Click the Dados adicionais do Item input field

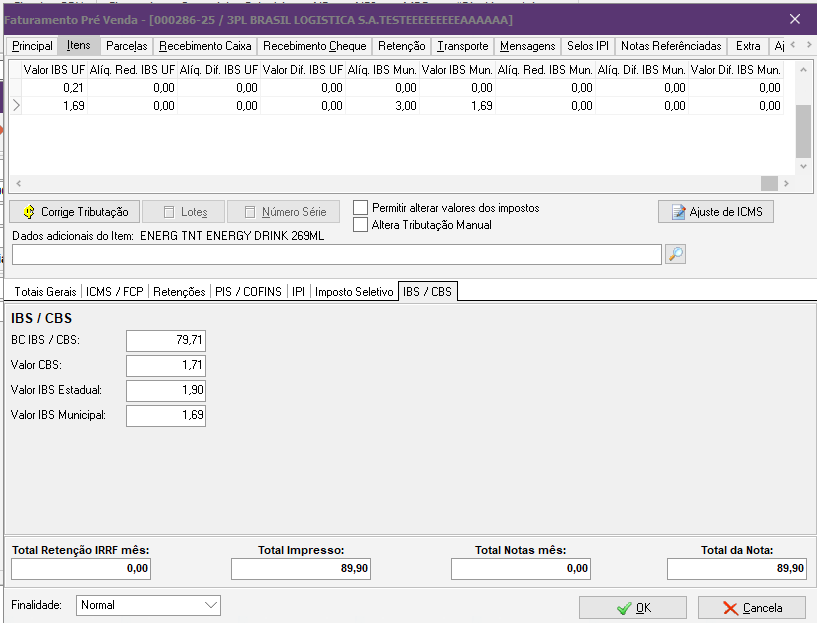(x=337, y=254)
